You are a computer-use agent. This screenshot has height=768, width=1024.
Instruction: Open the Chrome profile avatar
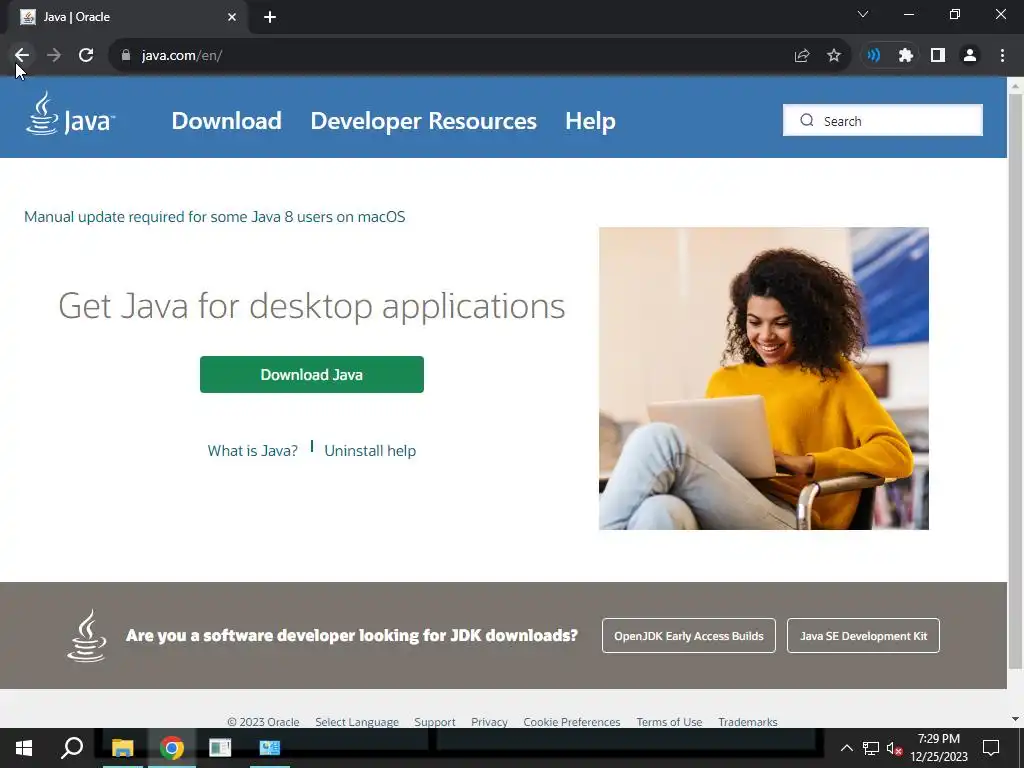970,56
